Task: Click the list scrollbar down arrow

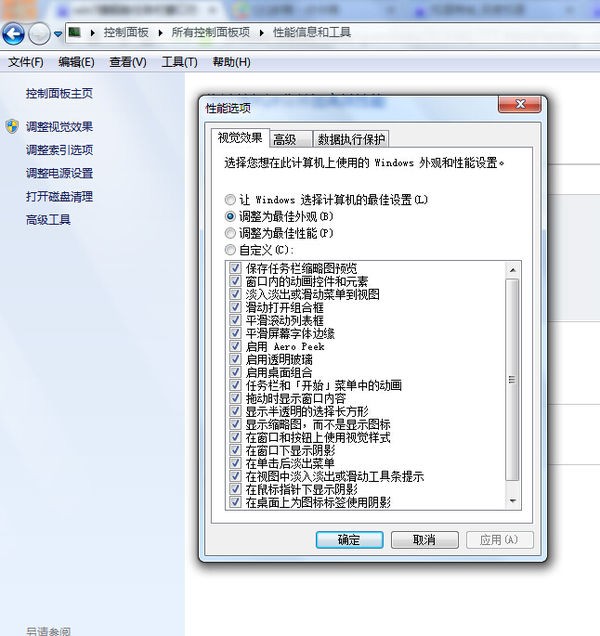Action: click(512, 501)
